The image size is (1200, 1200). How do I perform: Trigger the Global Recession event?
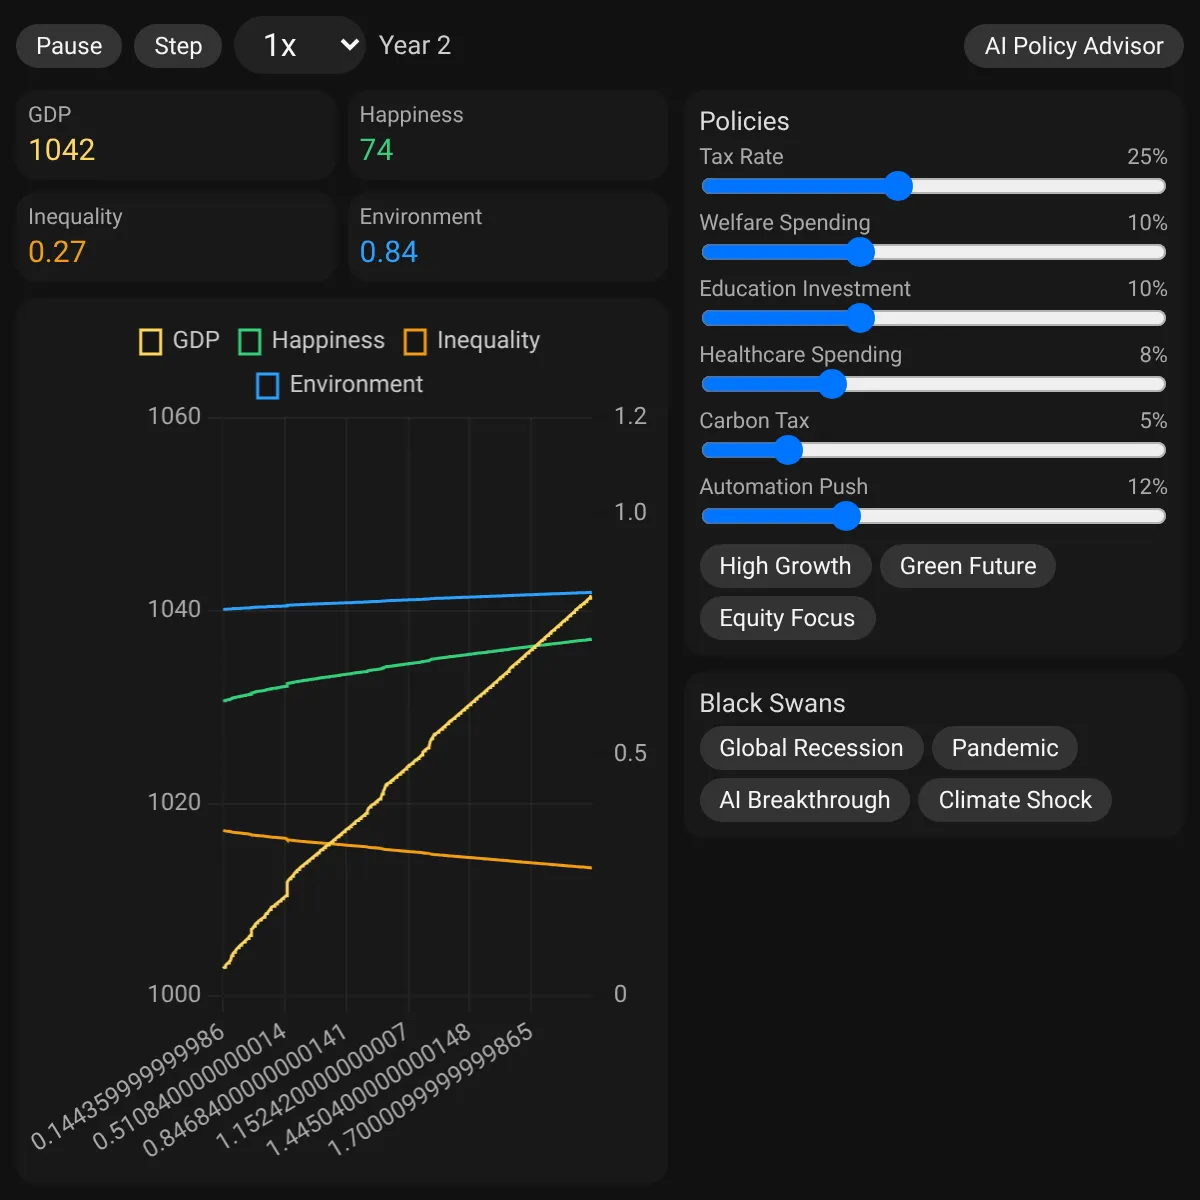click(811, 748)
